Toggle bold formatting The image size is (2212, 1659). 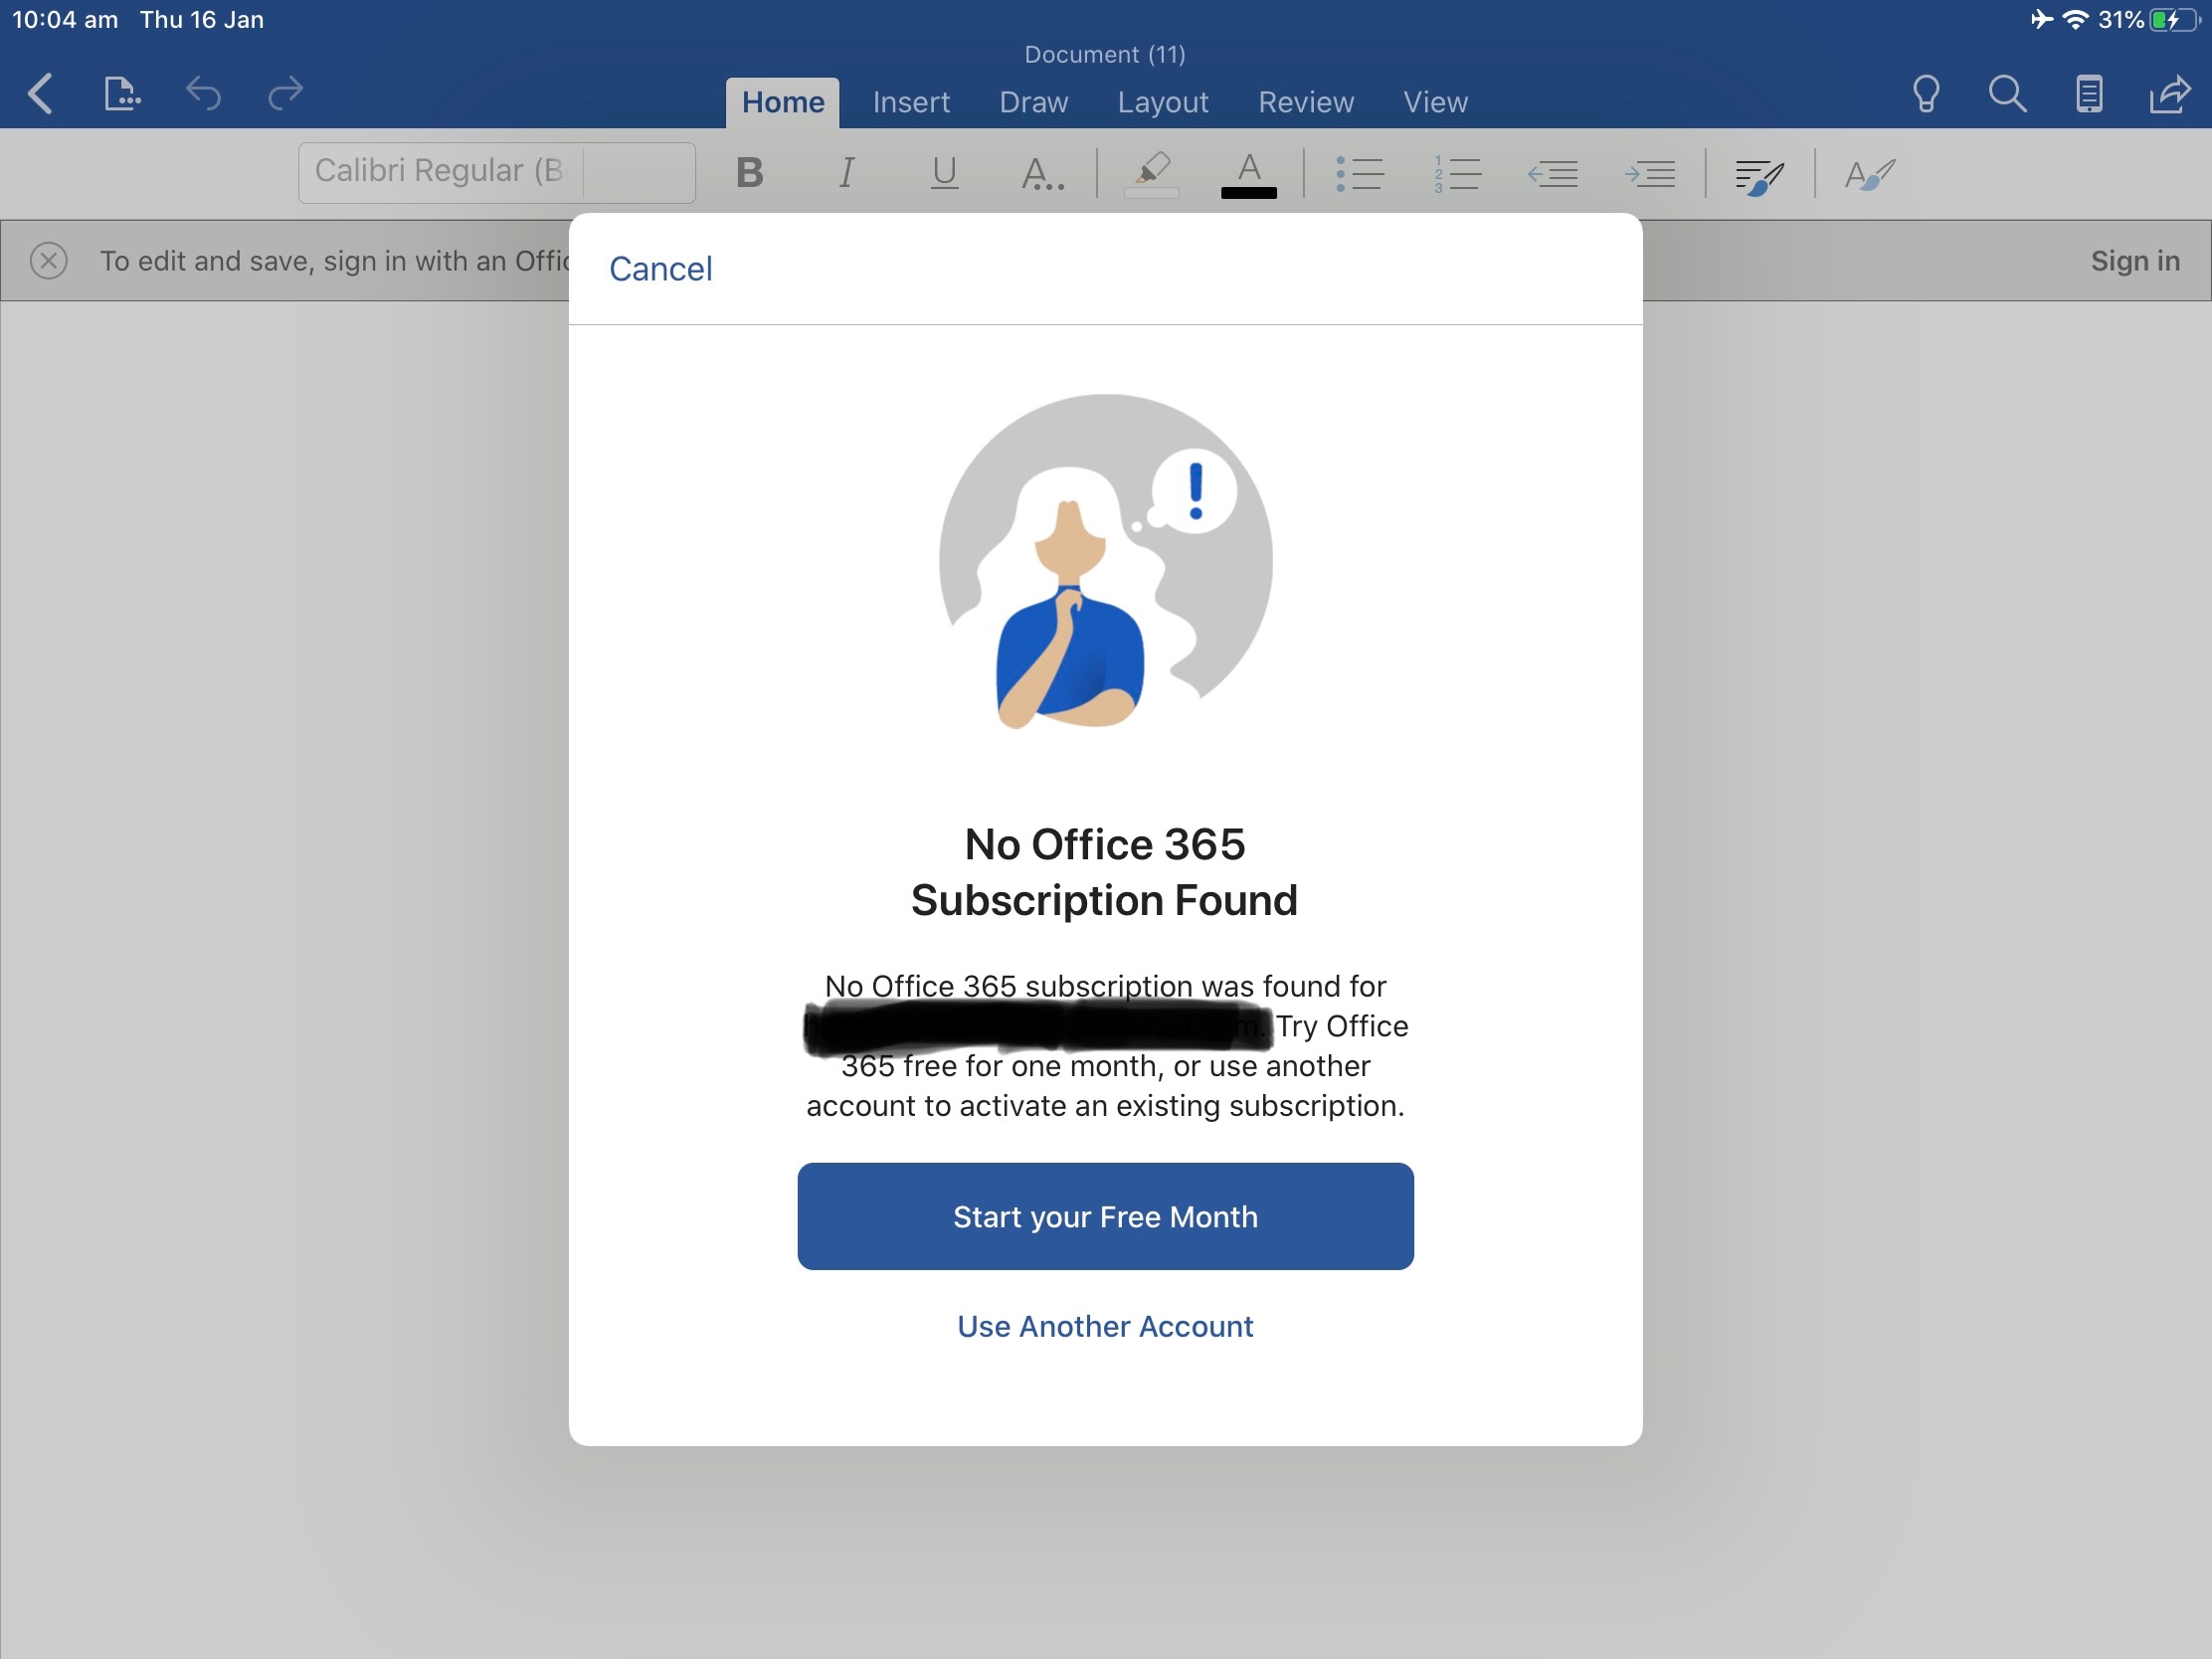tap(749, 173)
